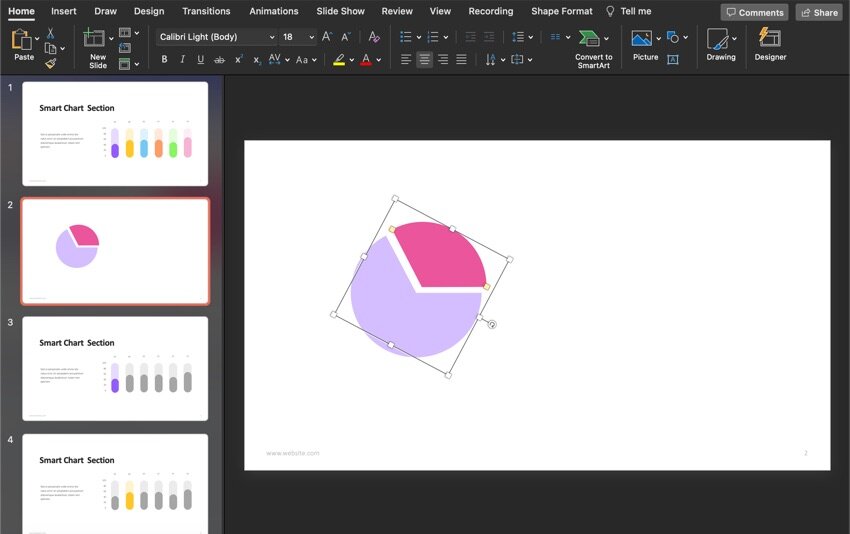Viewport: 850px width, 534px height.
Task: Open the Comments button
Action: click(754, 13)
